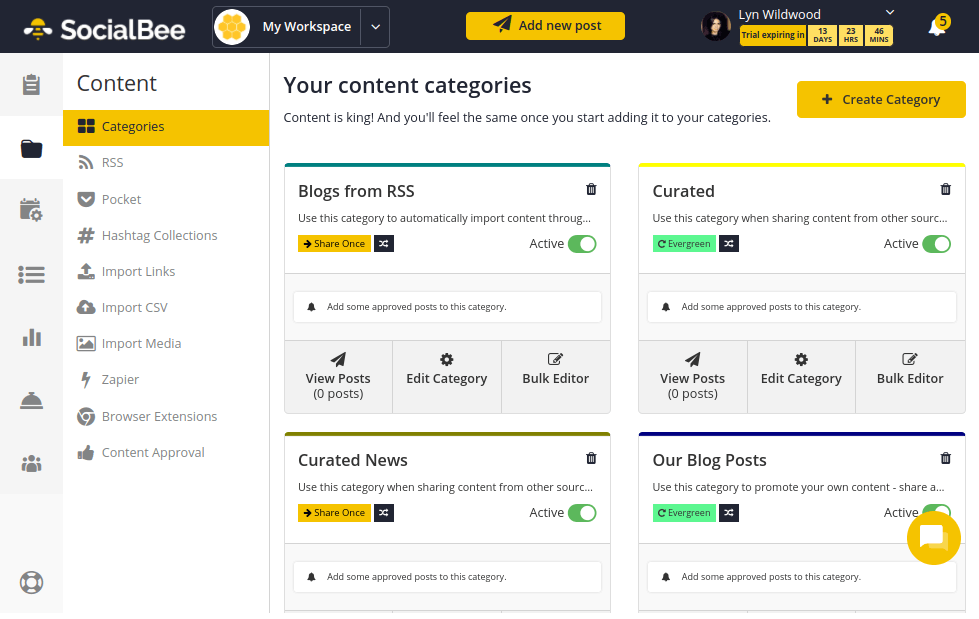Click approved posts notice in Curated News
The image size is (979, 619).
pyautogui.click(x=448, y=577)
